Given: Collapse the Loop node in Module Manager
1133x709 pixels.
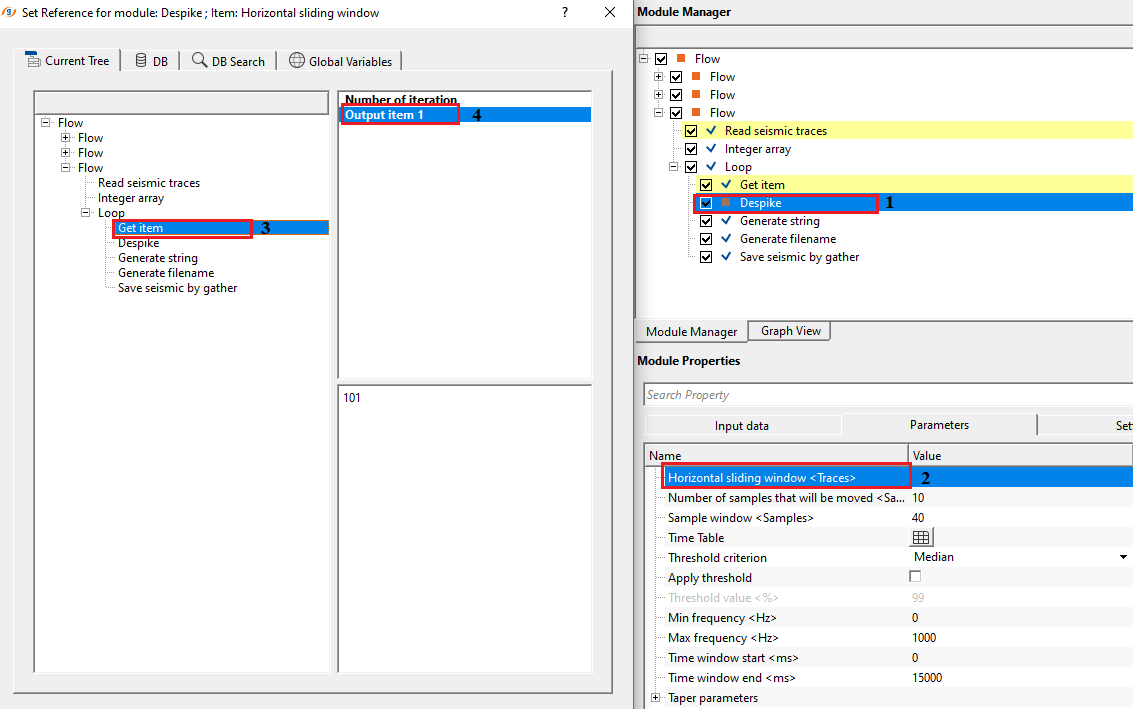Looking at the screenshot, I should [x=675, y=167].
